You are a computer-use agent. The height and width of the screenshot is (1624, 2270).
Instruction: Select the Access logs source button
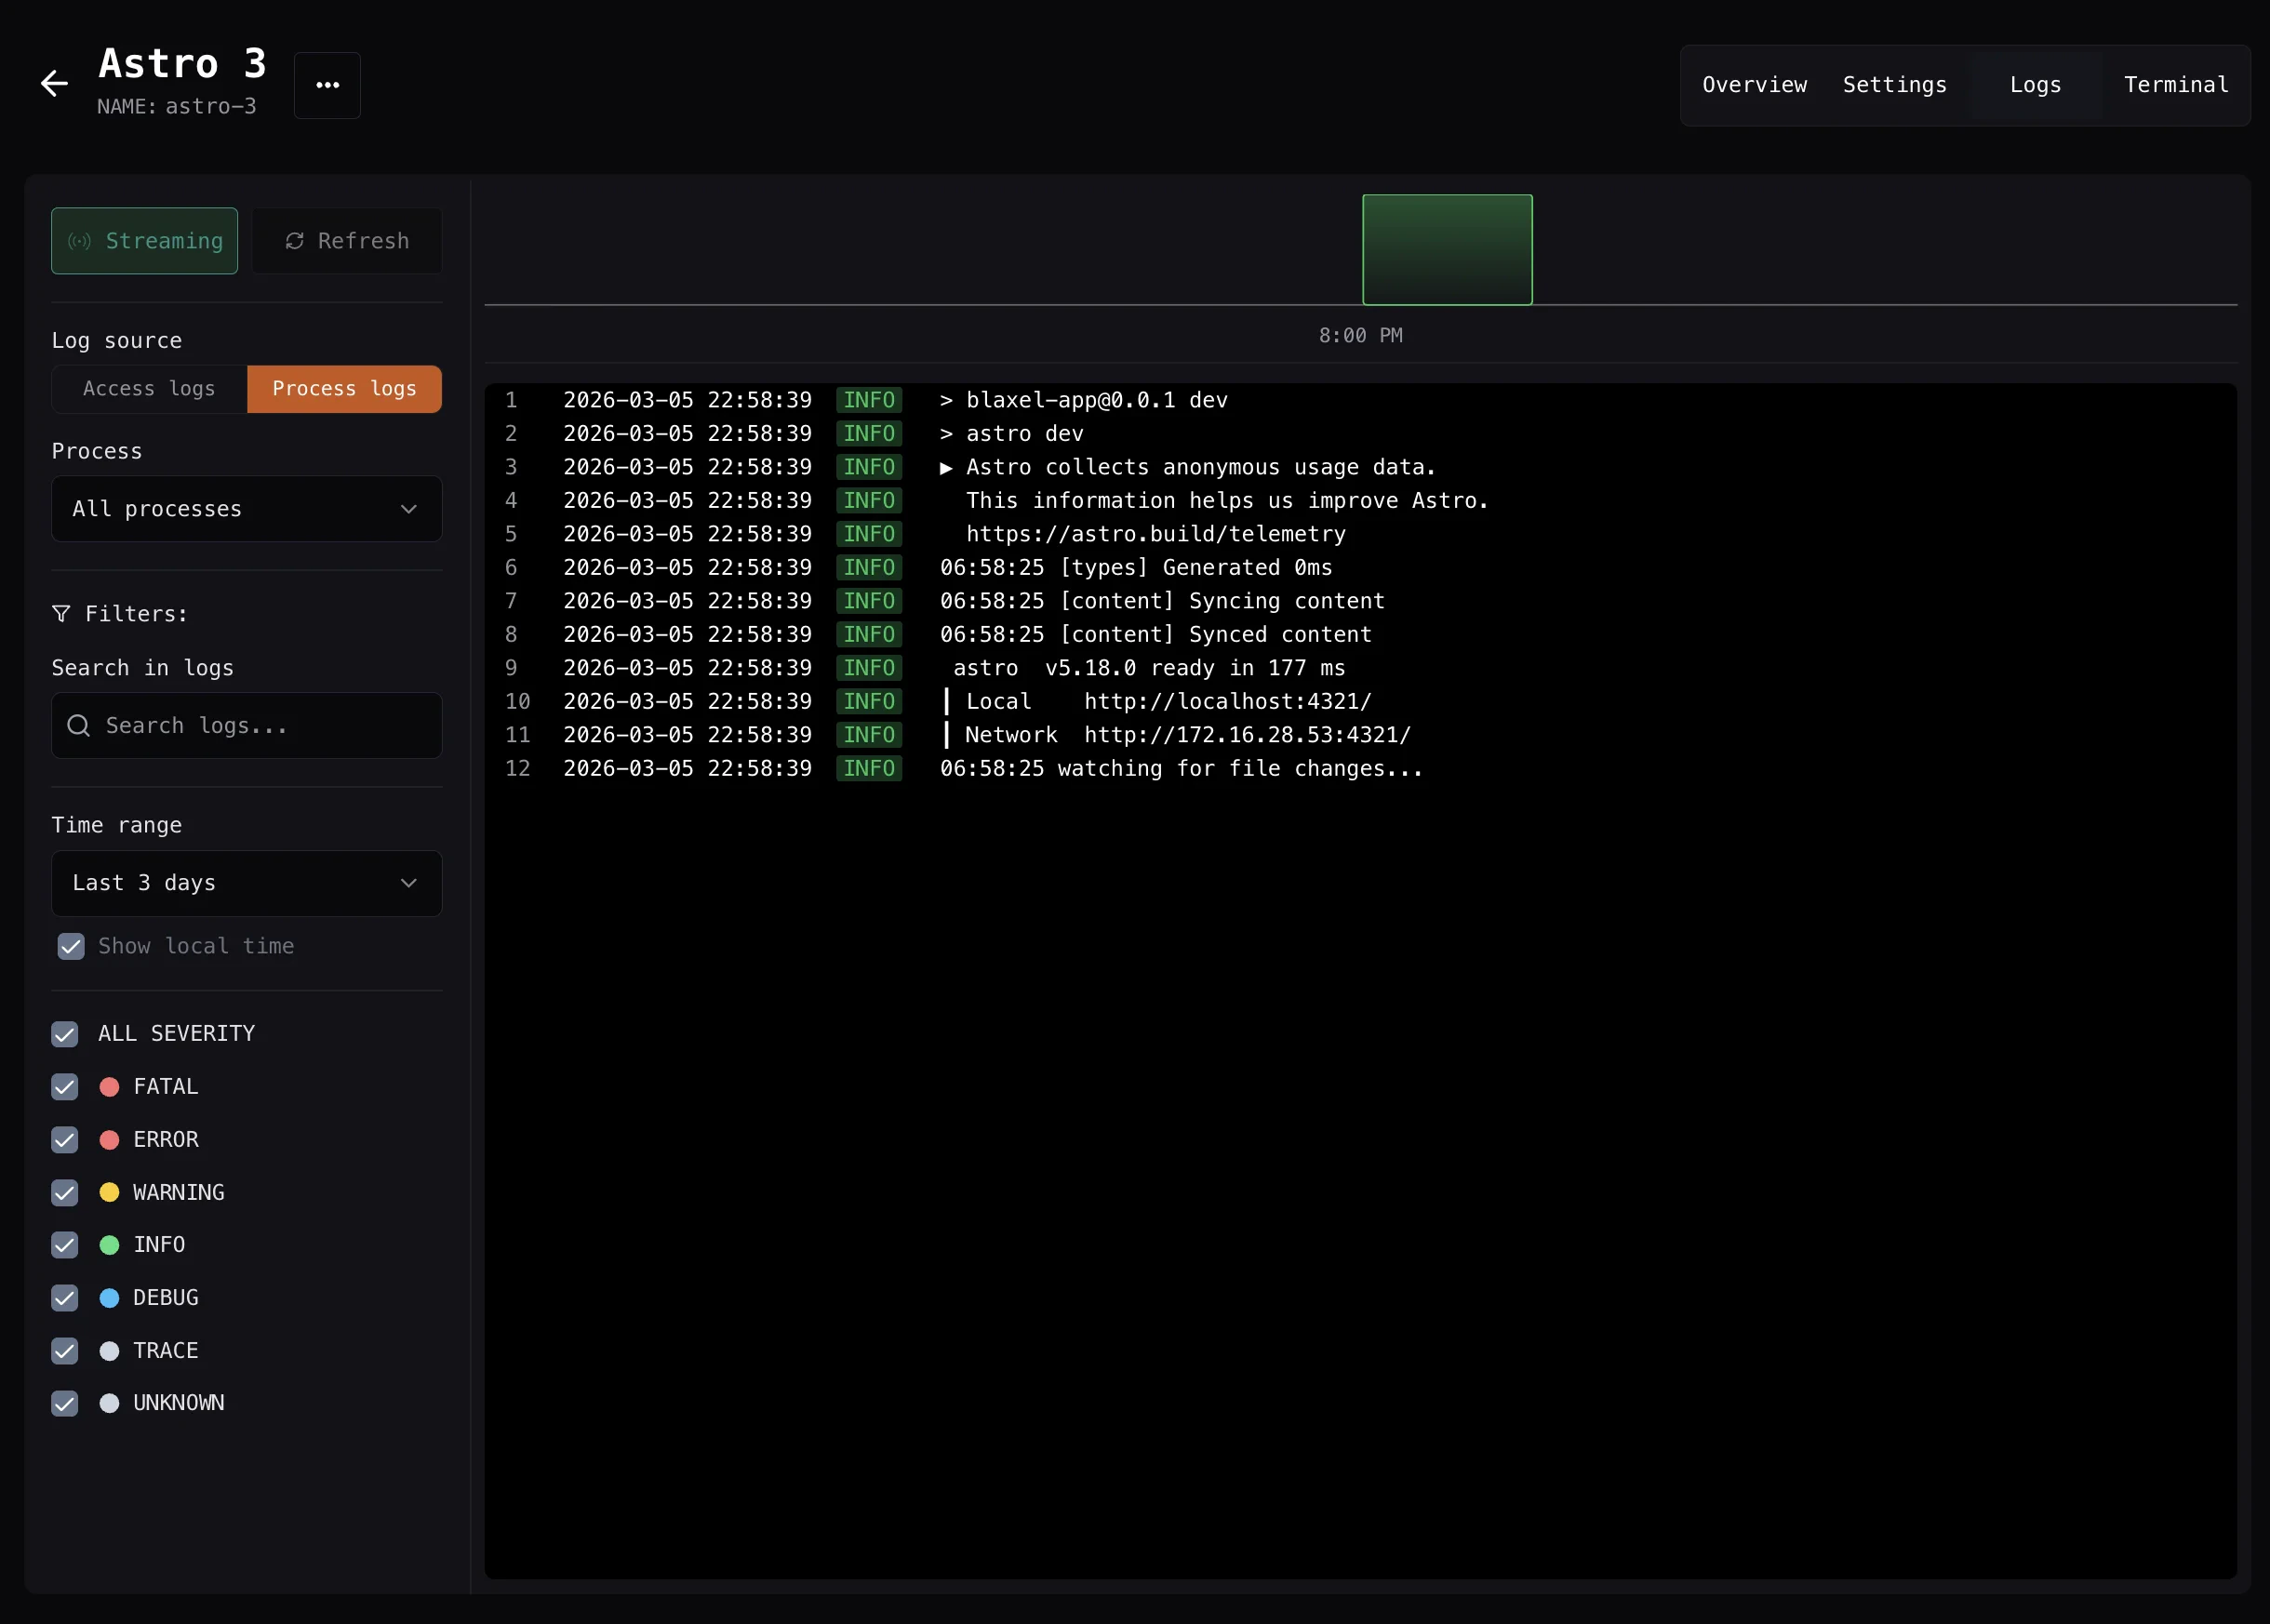click(148, 388)
